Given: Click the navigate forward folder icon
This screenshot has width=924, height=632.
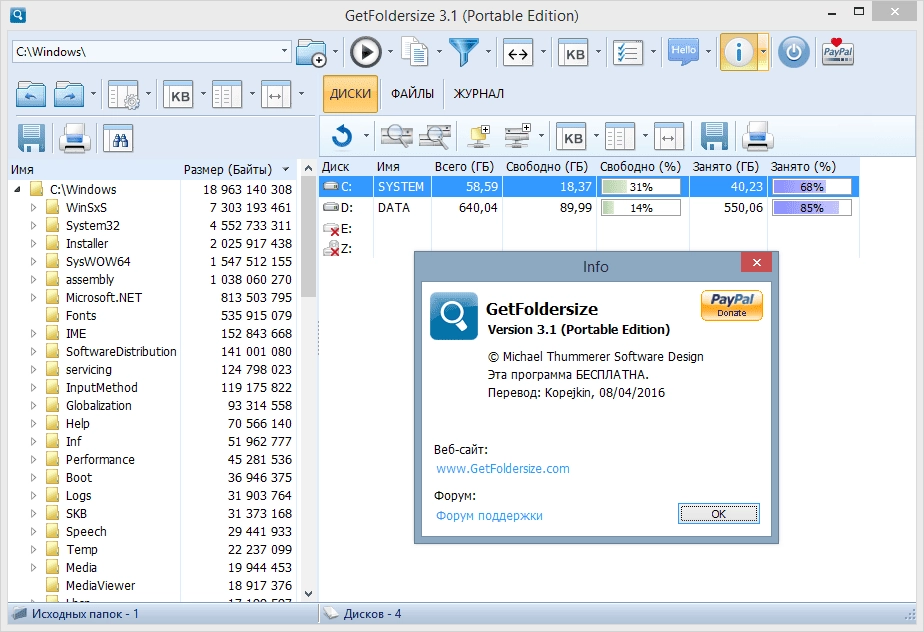Looking at the screenshot, I should click(x=69, y=94).
